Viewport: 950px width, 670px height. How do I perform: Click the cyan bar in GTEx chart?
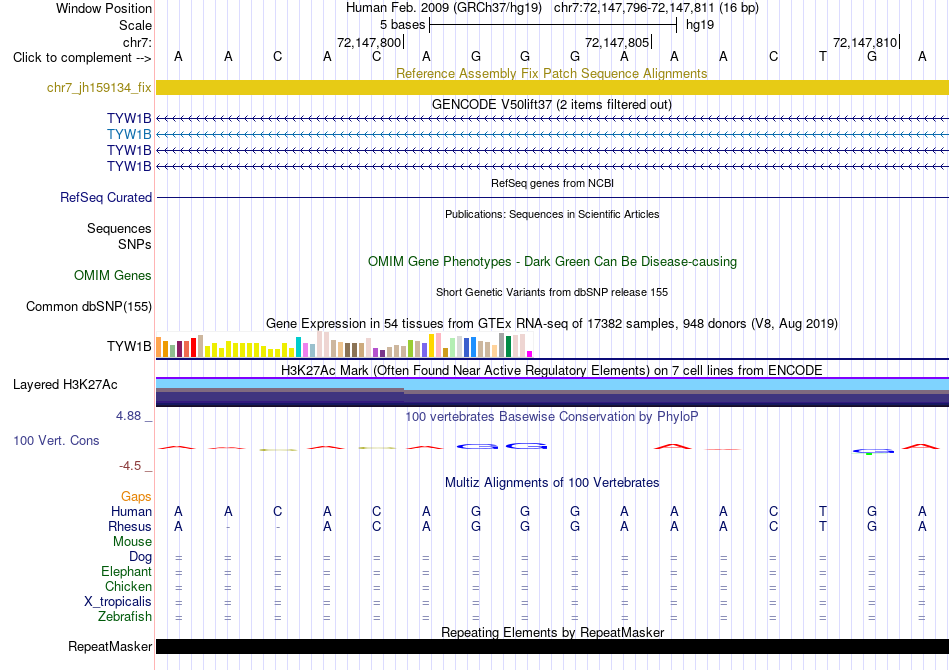298,347
